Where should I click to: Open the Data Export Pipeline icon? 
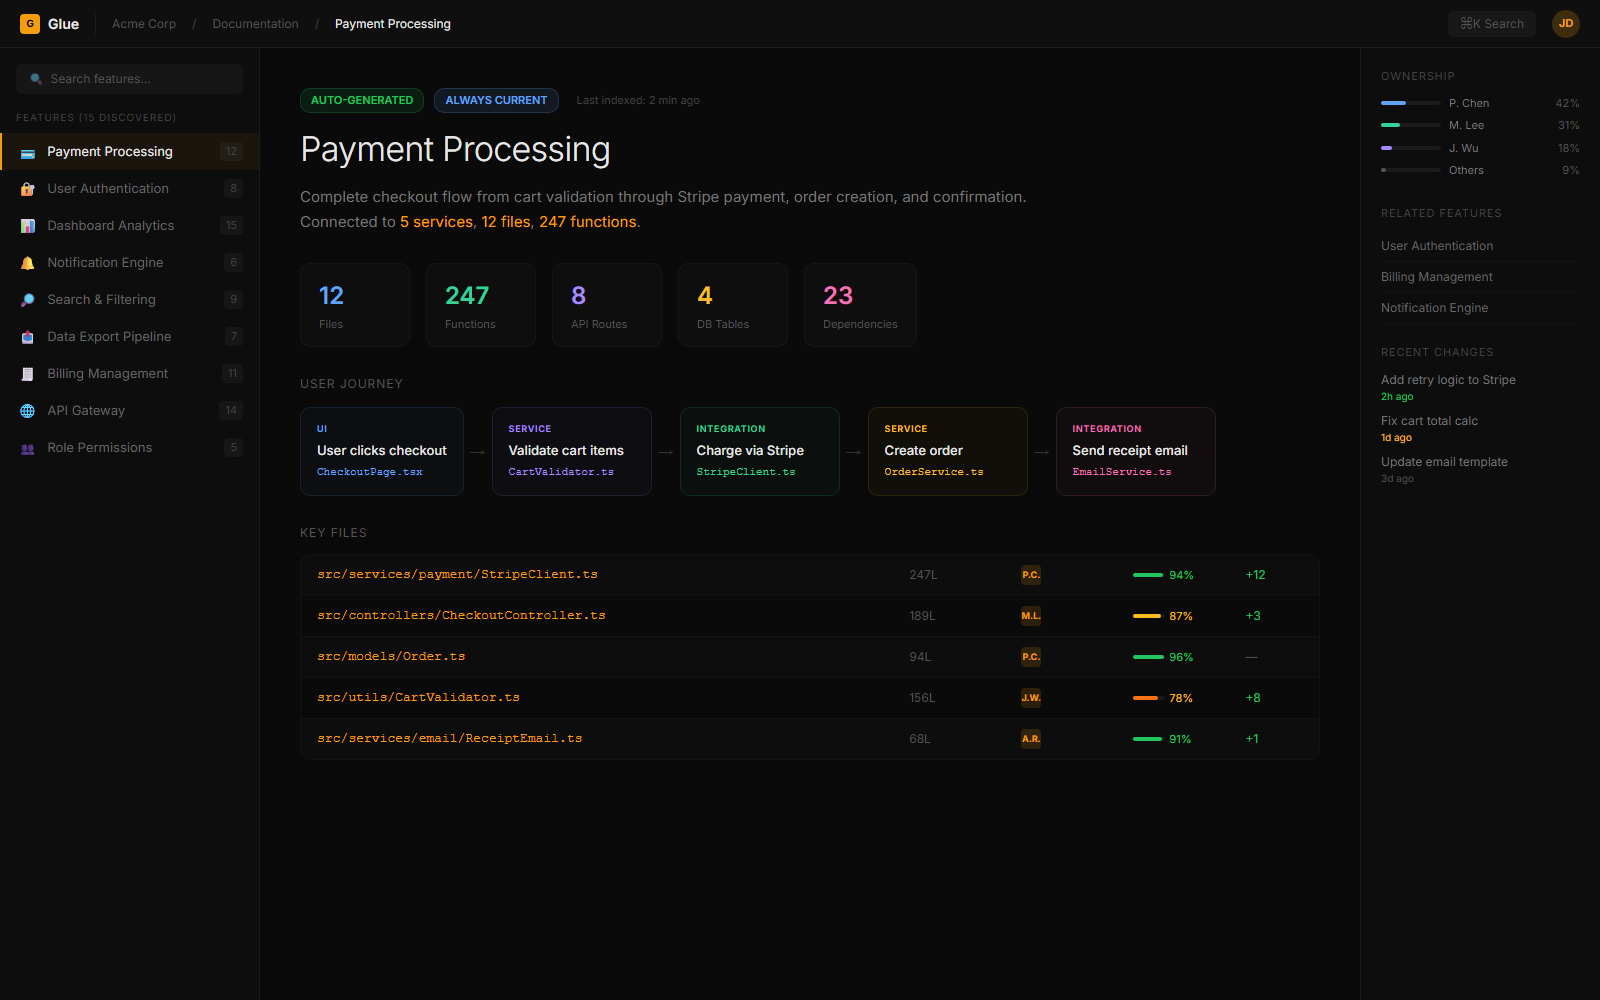pyautogui.click(x=27, y=336)
